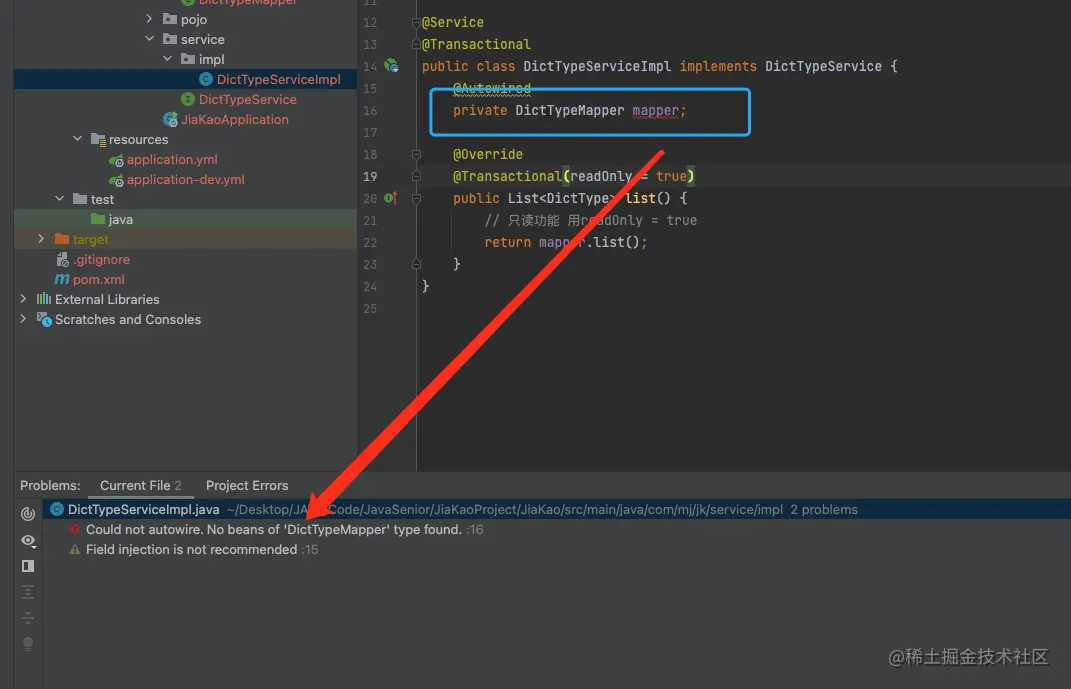Click the pojo folder icon
The height and width of the screenshot is (689, 1071).
170,19
